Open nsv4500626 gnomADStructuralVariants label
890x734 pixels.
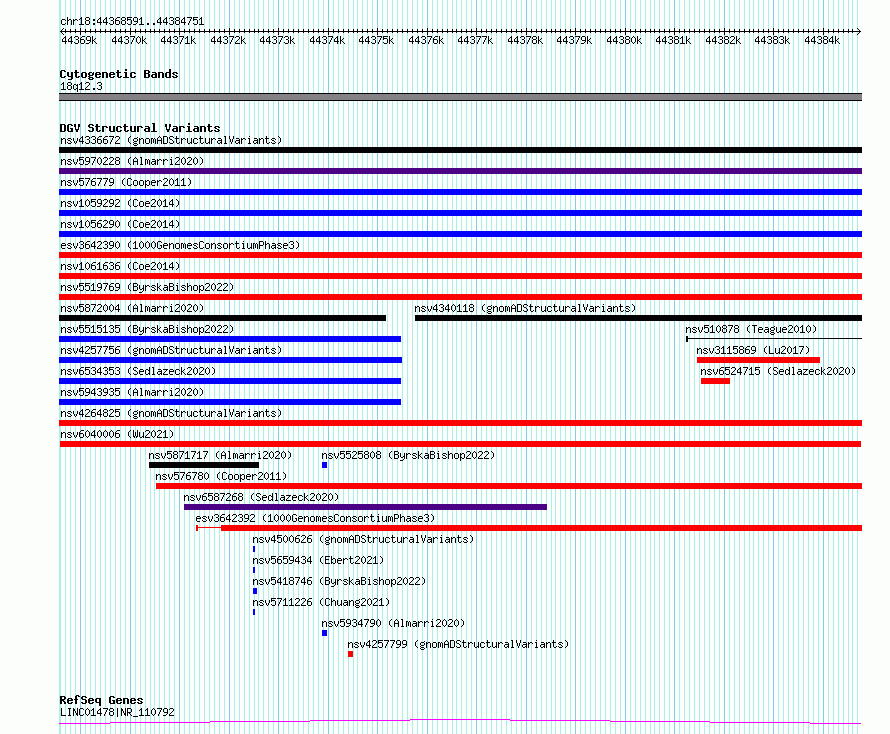point(363,539)
